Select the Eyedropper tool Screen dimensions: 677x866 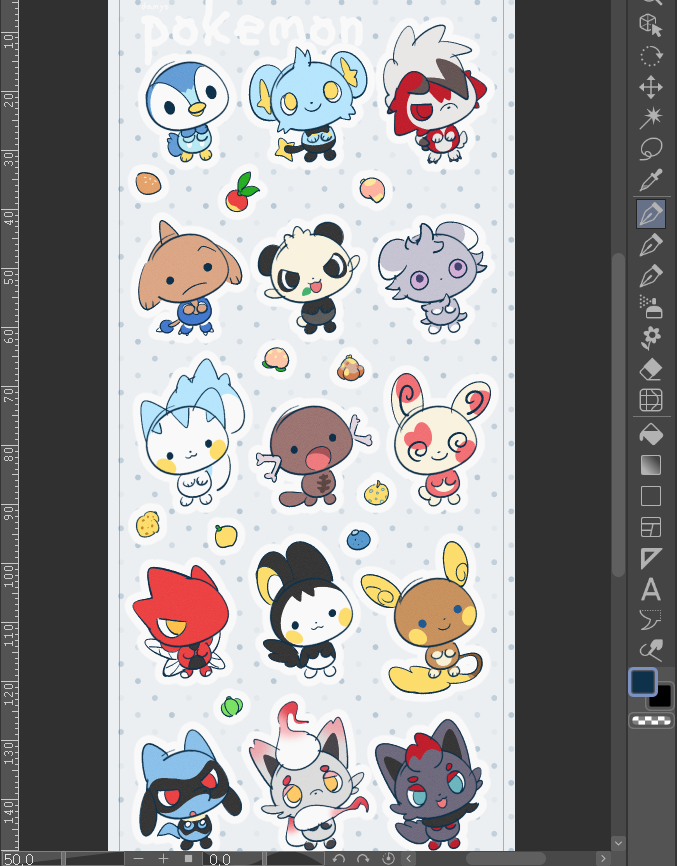pyautogui.click(x=651, y=180)
